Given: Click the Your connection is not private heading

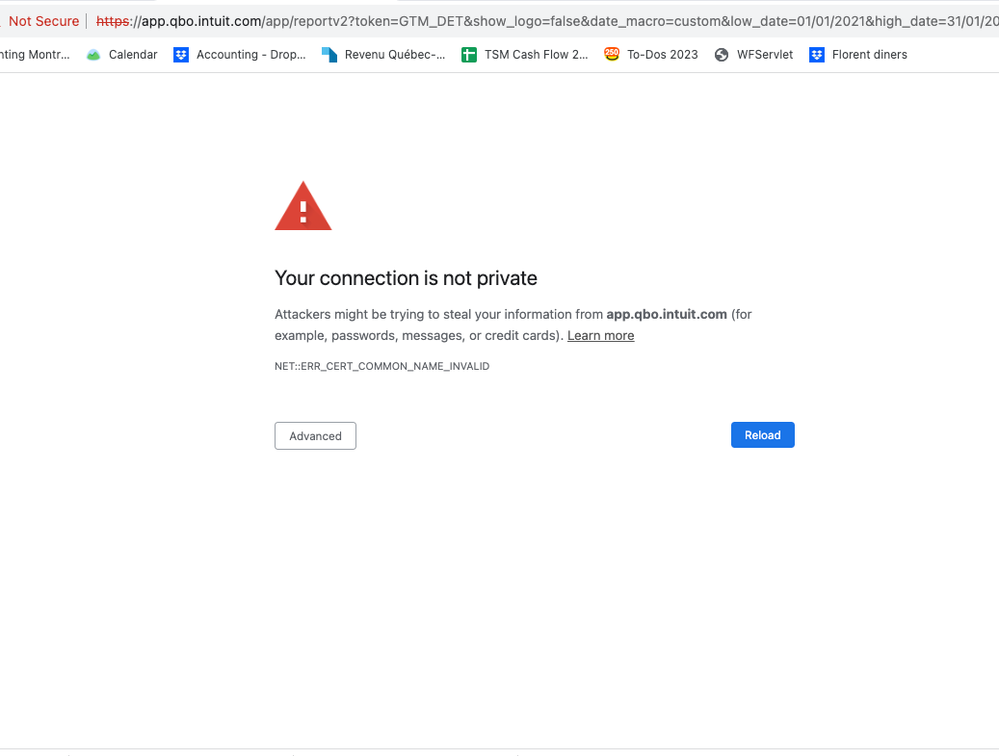Looking at the screenshot, I should click(406, 278).
